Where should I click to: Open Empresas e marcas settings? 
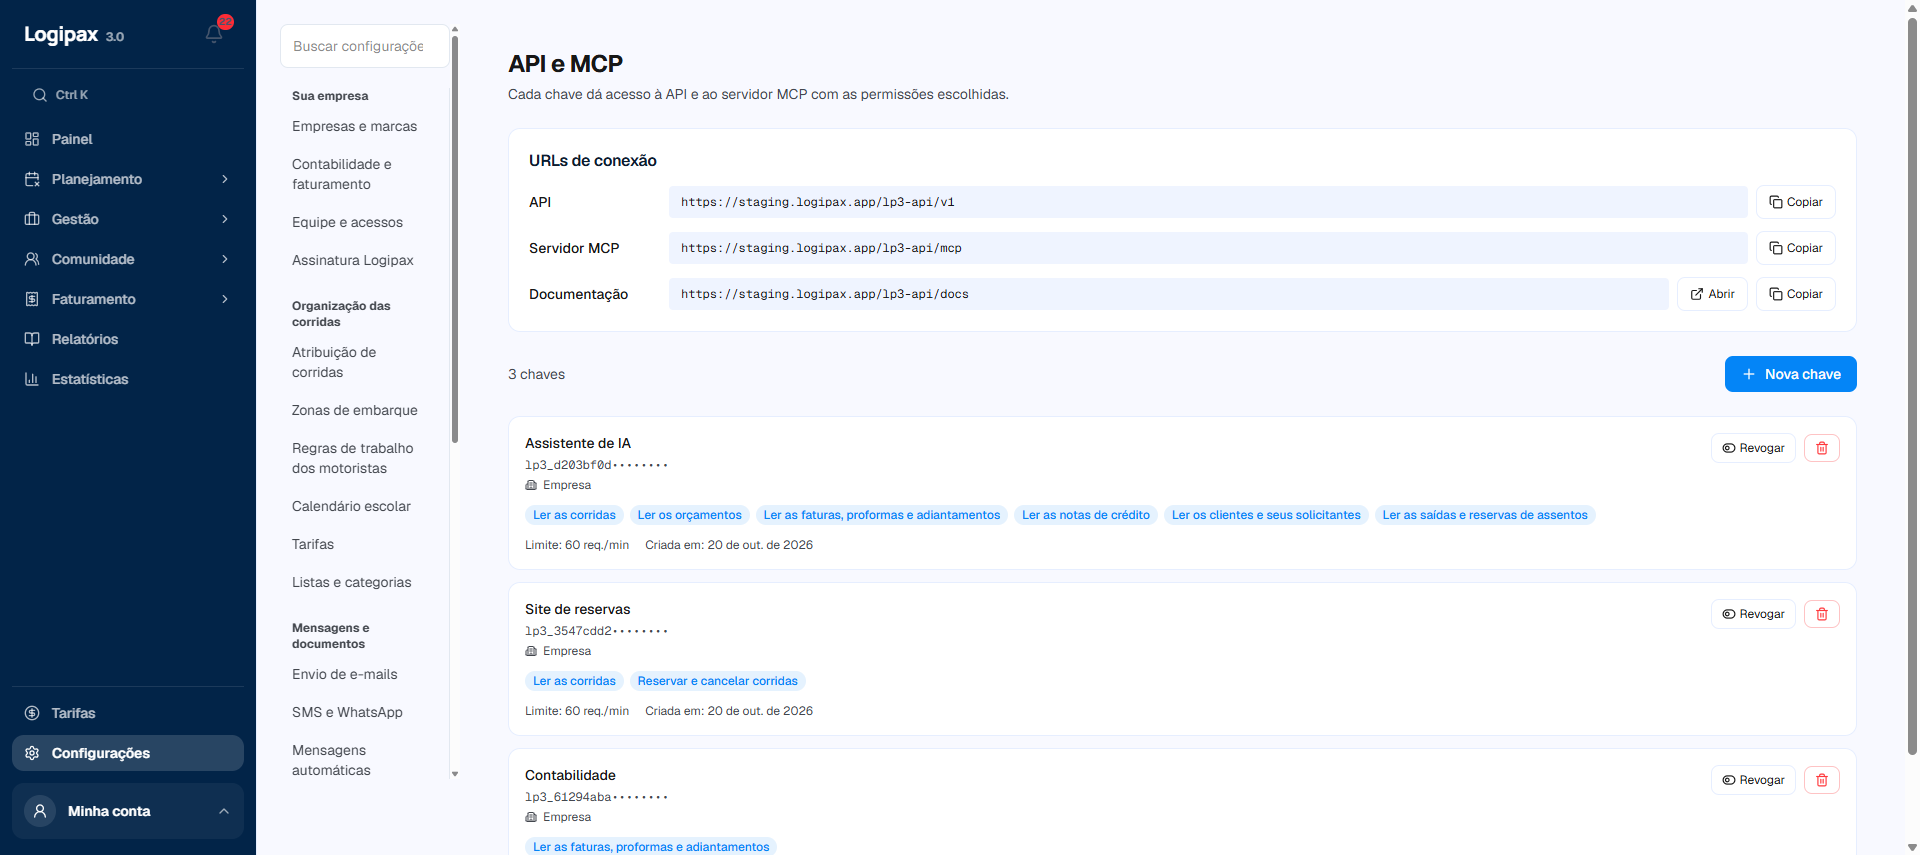click(355, 126)
